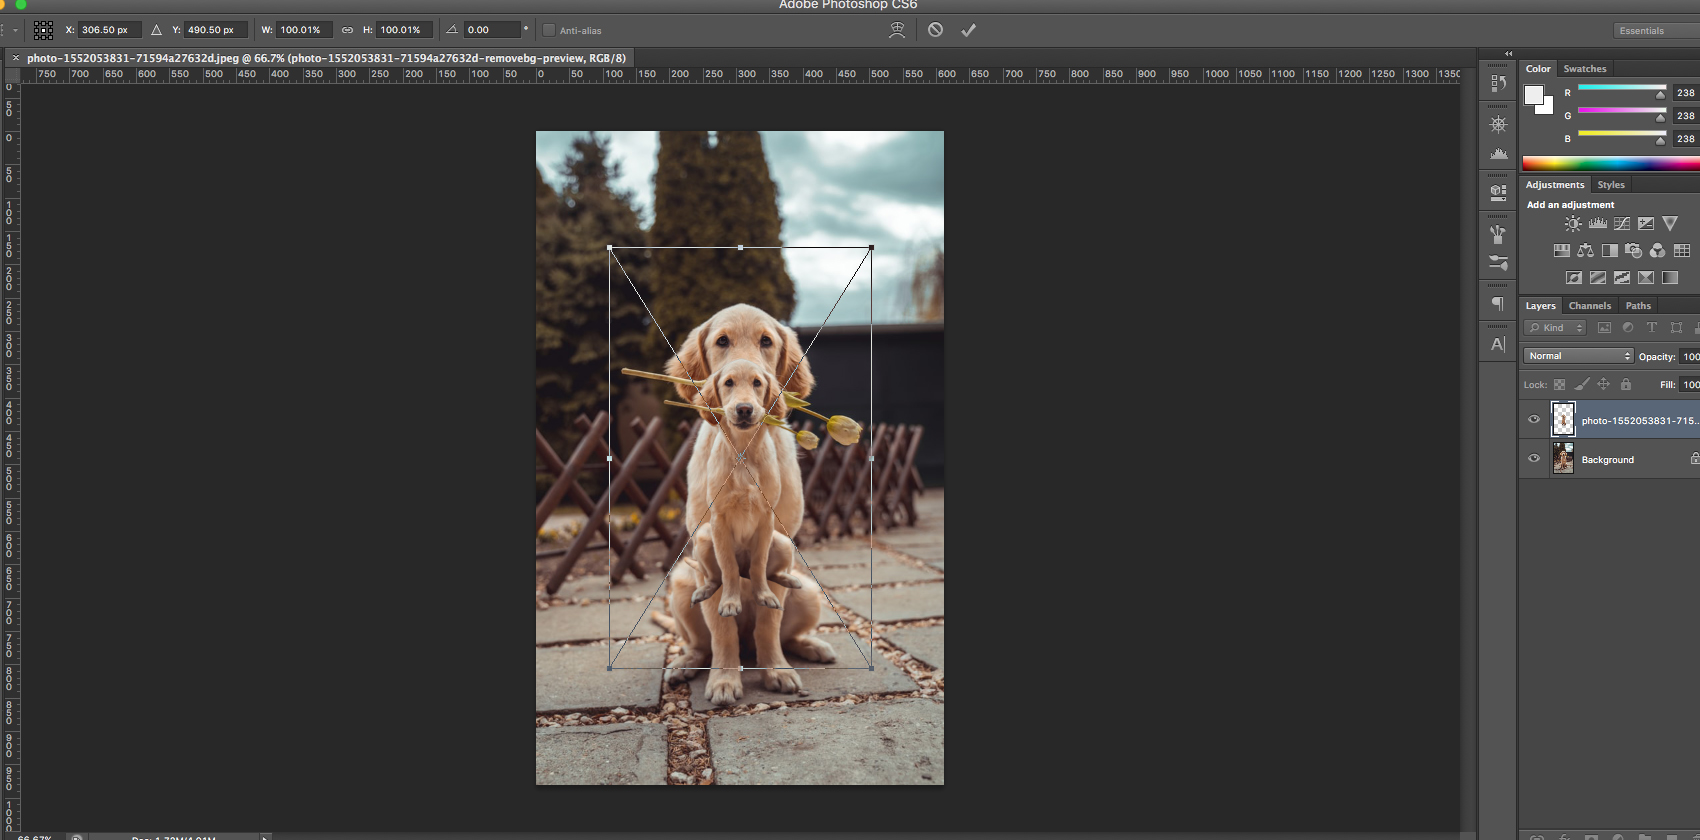The image size is (1700, 840).
Task: Open the 3D/Properties panel icon
Action: [x=1498, y=192]
